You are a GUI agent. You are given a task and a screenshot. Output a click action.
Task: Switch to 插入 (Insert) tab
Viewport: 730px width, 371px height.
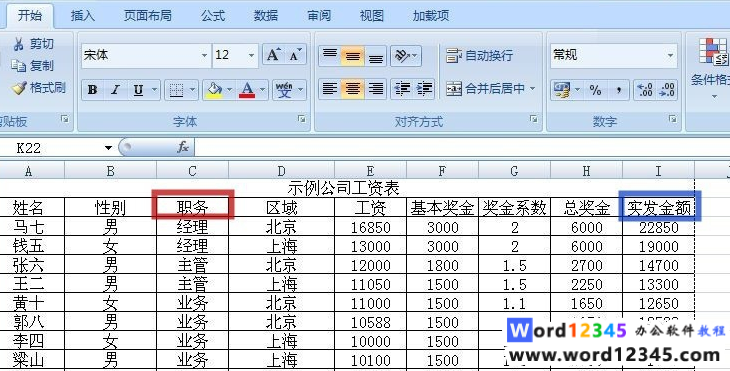click(82, 16)
